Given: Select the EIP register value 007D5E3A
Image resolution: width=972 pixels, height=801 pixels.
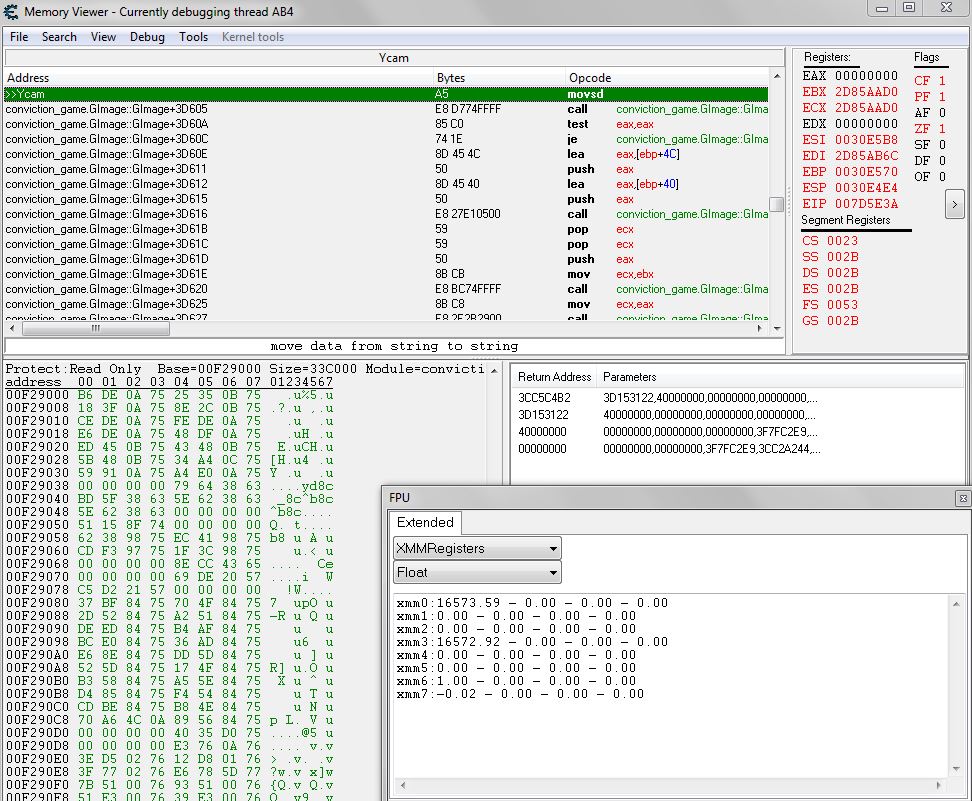Looking at the screenshot, I should 866,203.
